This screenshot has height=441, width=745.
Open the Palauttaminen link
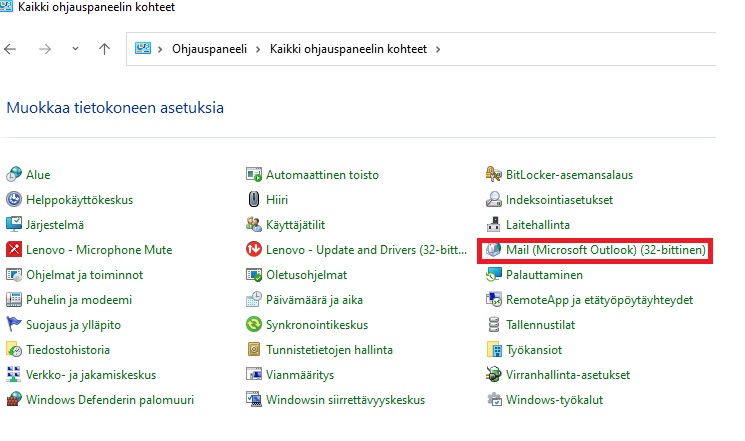coord(544,275)
